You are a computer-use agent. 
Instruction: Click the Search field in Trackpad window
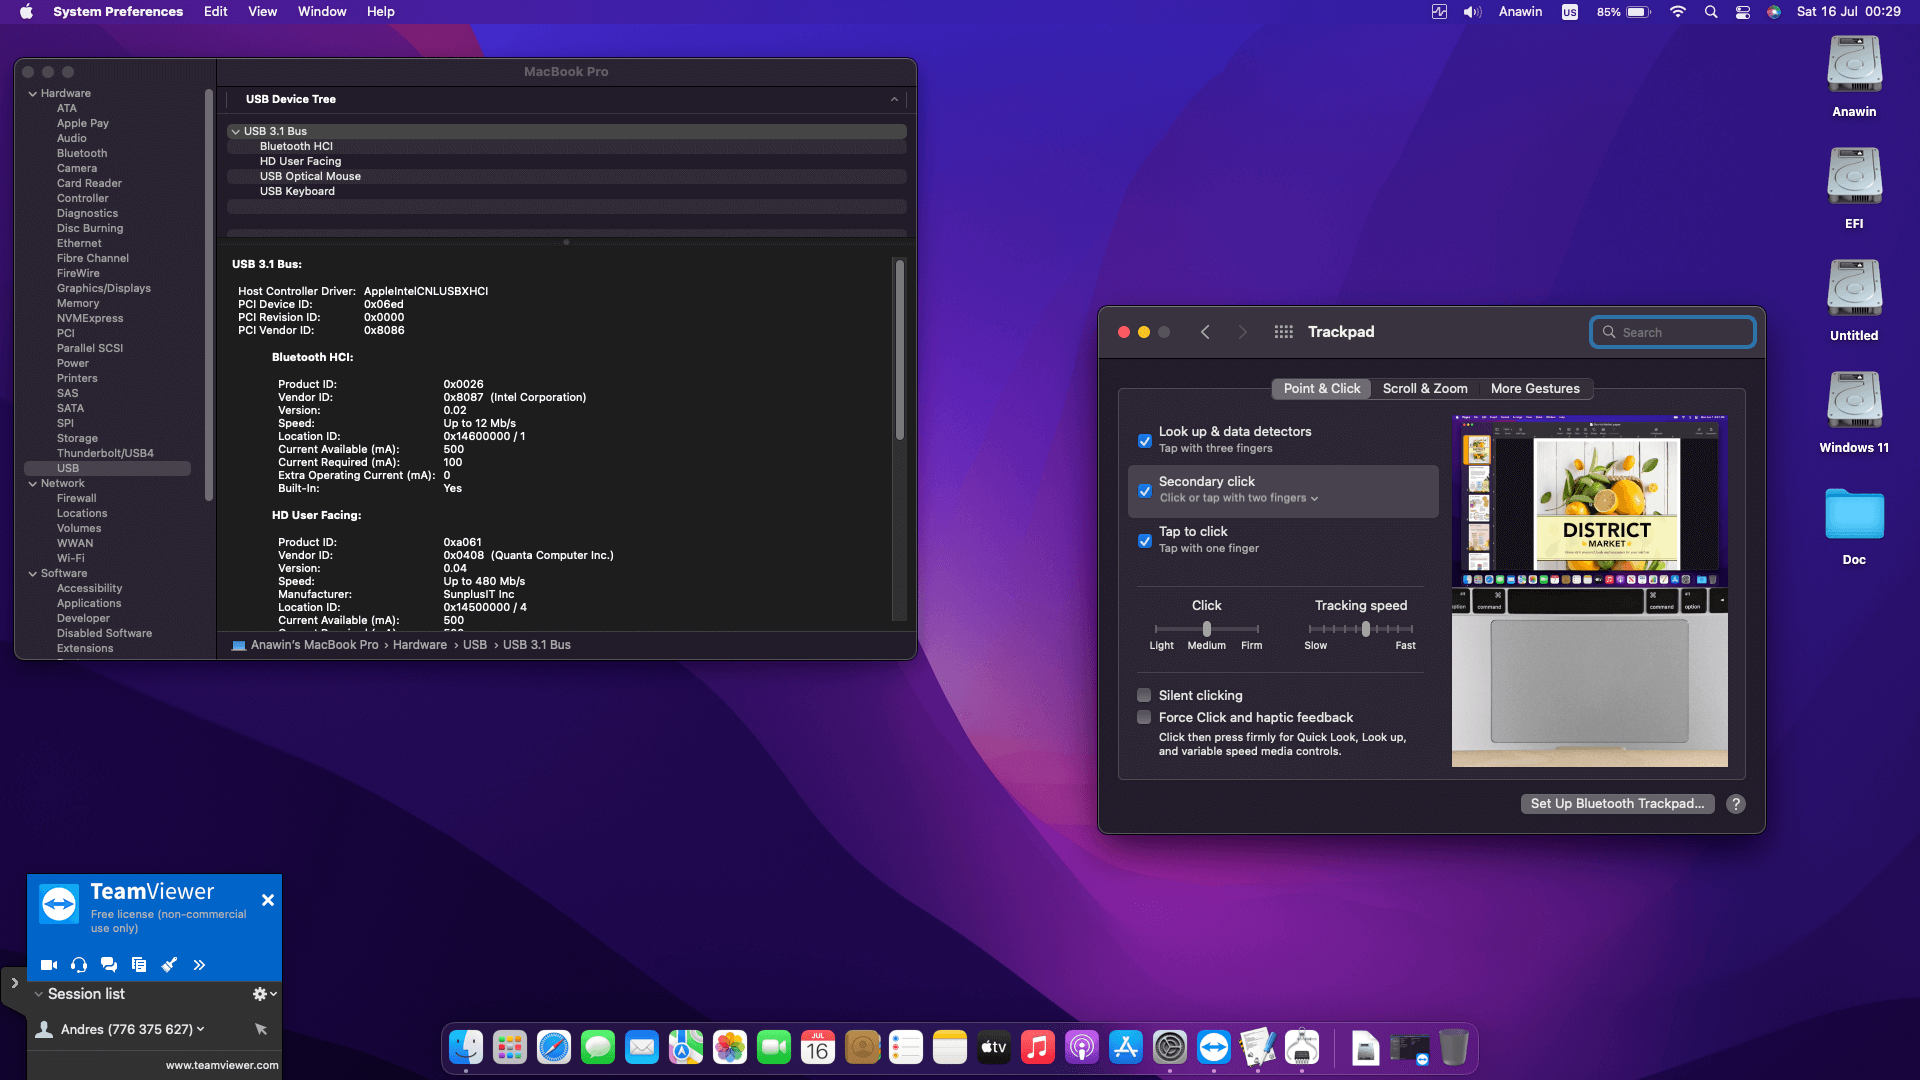[1673, 332]
